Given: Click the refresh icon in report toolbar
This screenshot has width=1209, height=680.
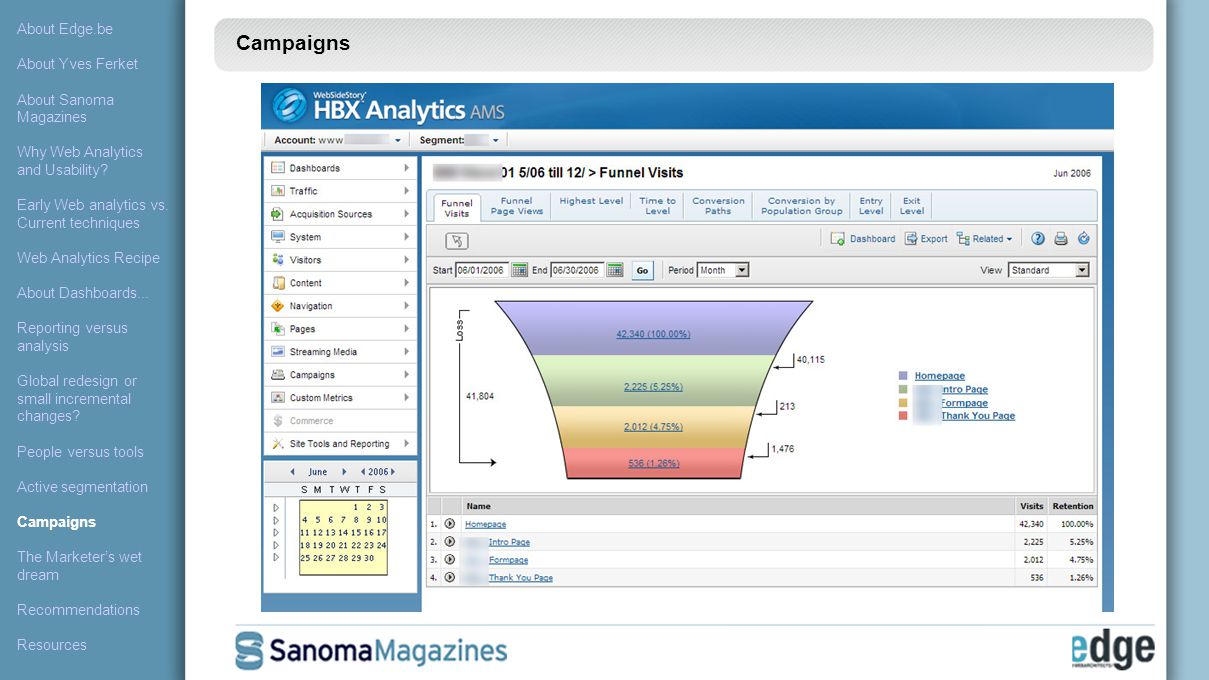Looking at the screenshot, I should (x=1083, y=239).
